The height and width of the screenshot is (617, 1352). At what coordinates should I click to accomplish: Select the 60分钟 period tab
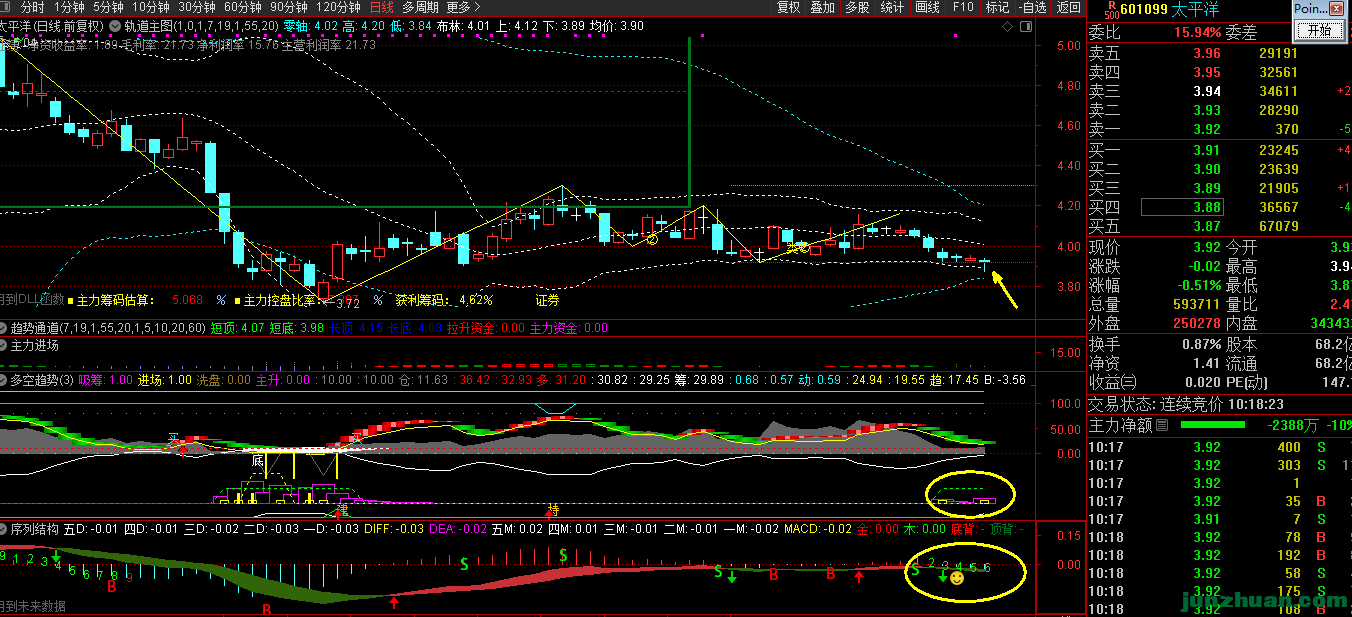(x=243, y=7)
